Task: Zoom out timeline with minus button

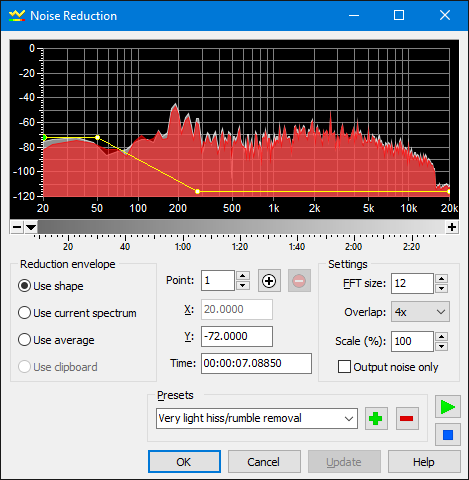Action: click(16, 227)
